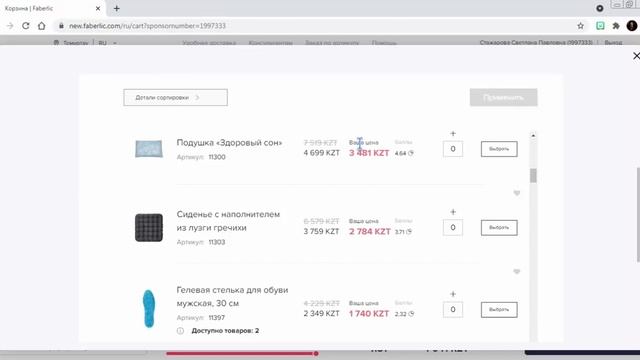The height and width of the screenshot is (360, 640).
Task: Open the blue gel insole thumbnail
Action: coord(149,309)
